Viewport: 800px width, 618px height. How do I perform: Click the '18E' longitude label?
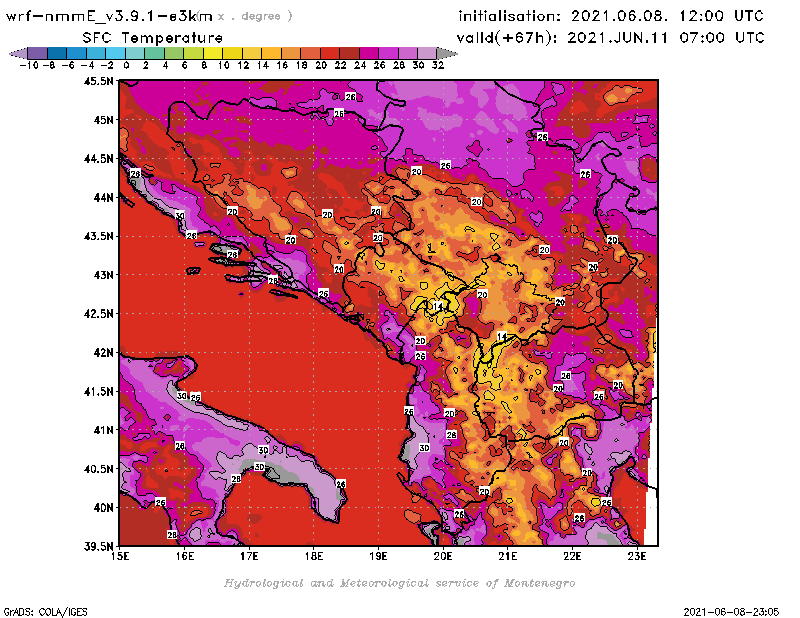point(314,556)
